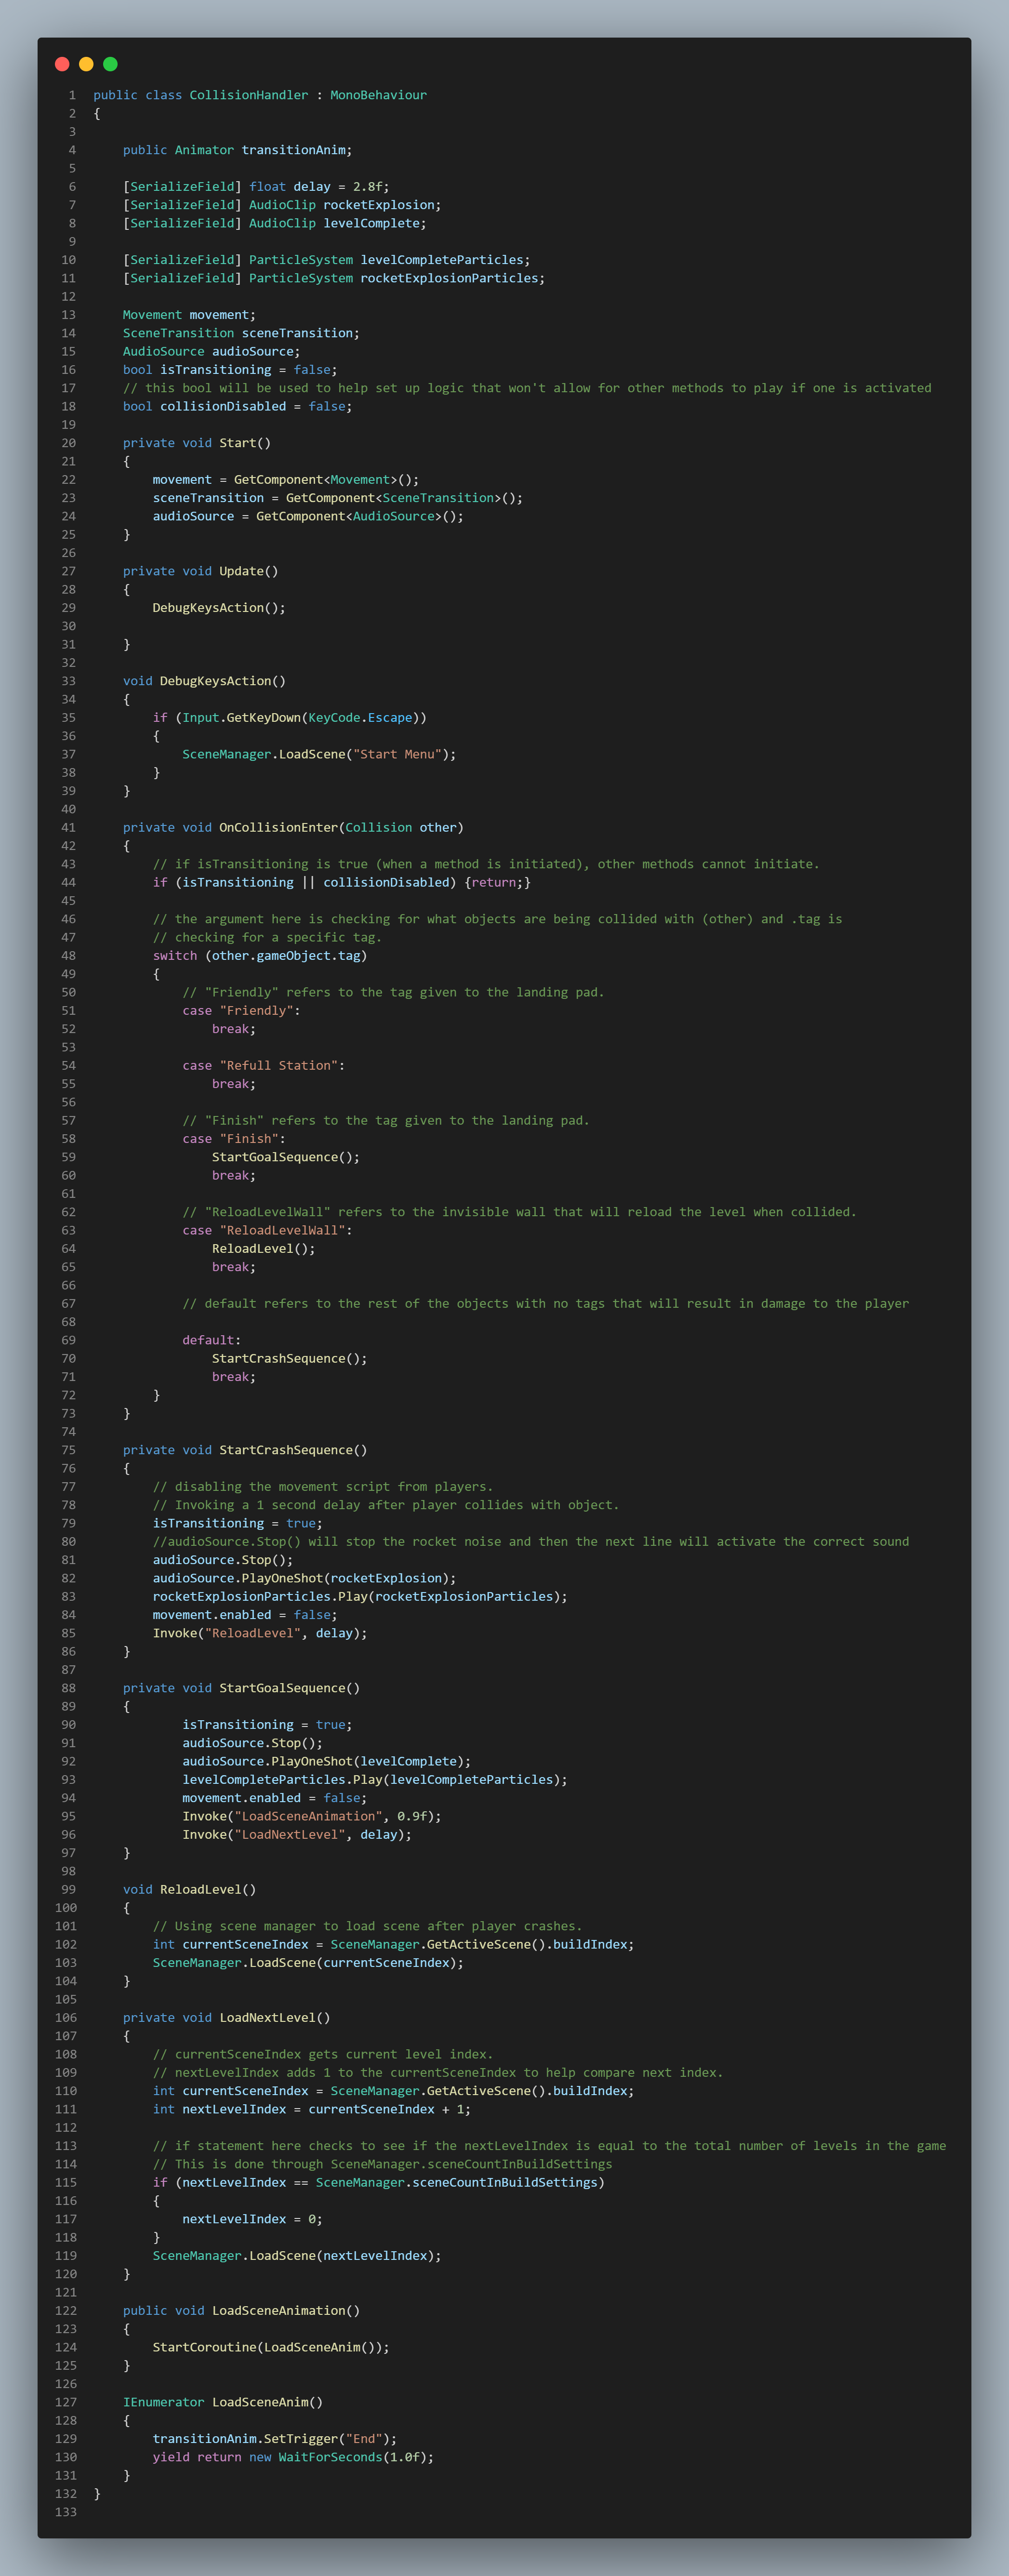Click transitionAnim.SetTrigger("End"); line
Viewport: 1009px width, 2576px height.
[275, 2439]
